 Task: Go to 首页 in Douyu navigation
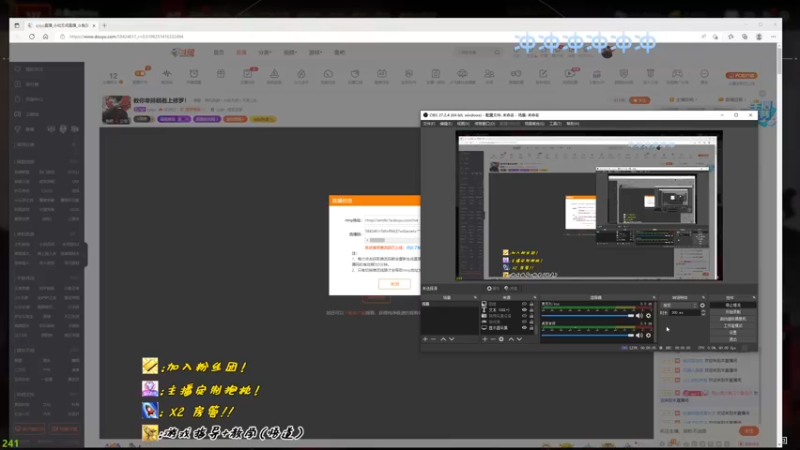218,52
